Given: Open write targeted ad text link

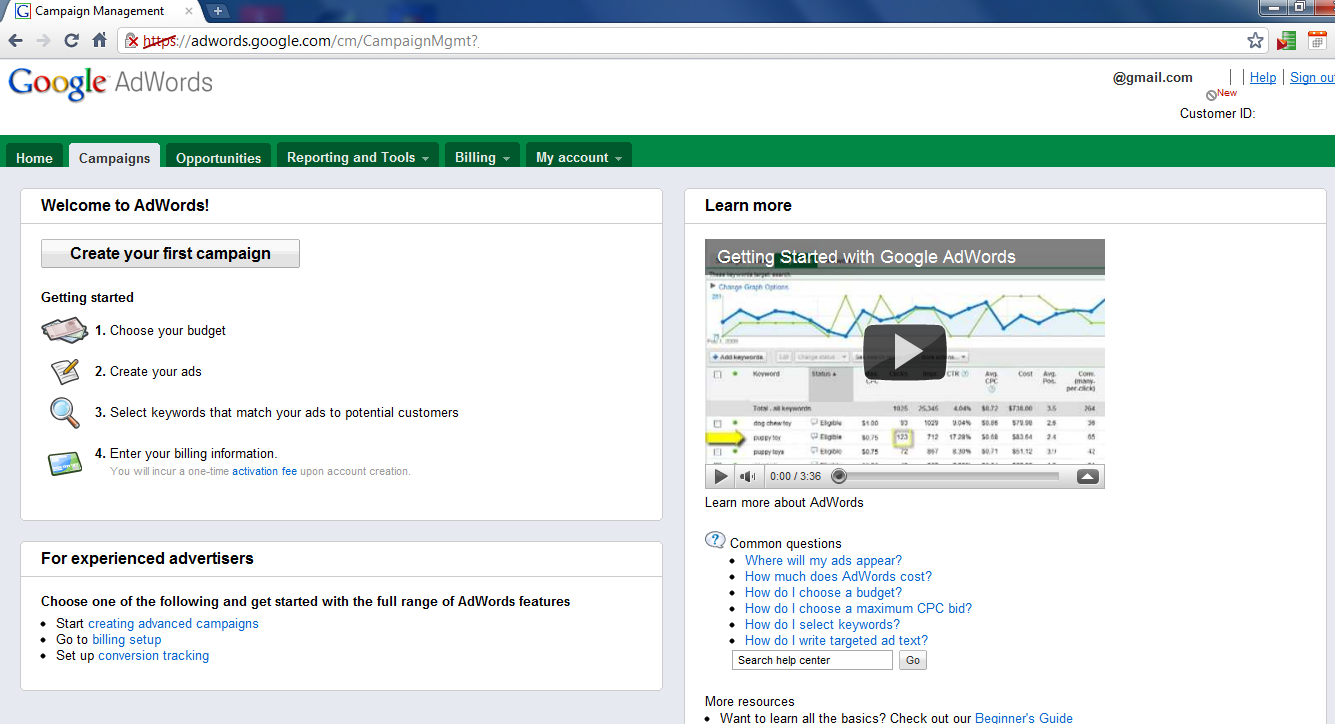Looking at the screenshot, I should pos(836,640).
